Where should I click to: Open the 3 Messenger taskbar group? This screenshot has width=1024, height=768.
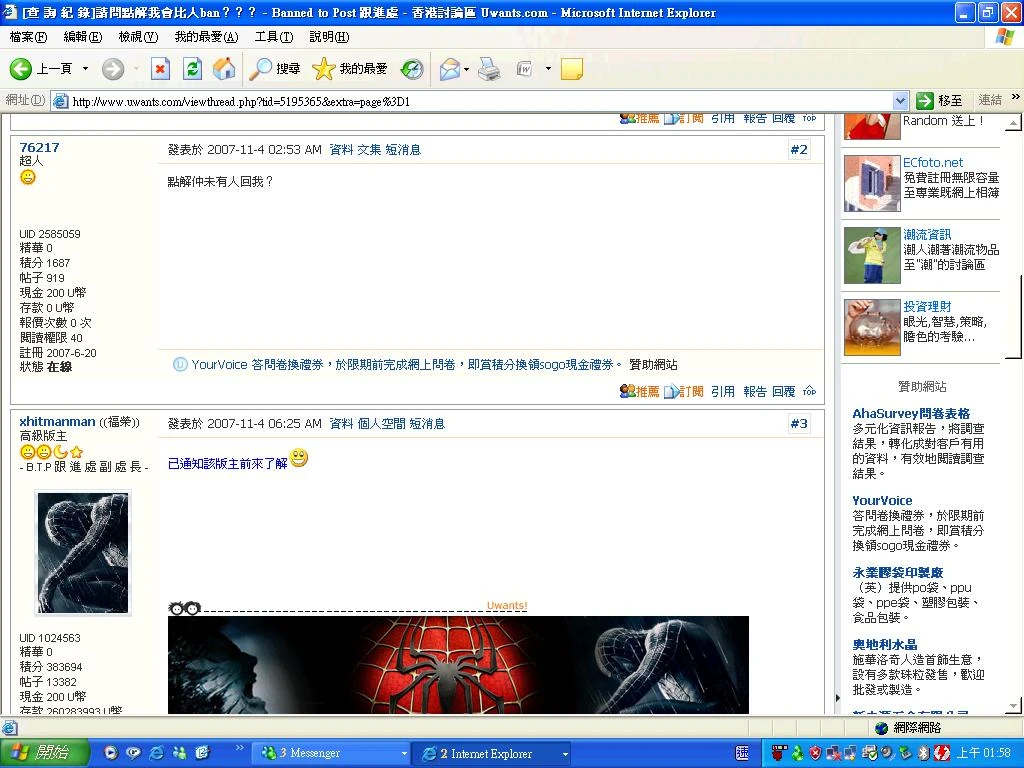[x=333, y=754]
